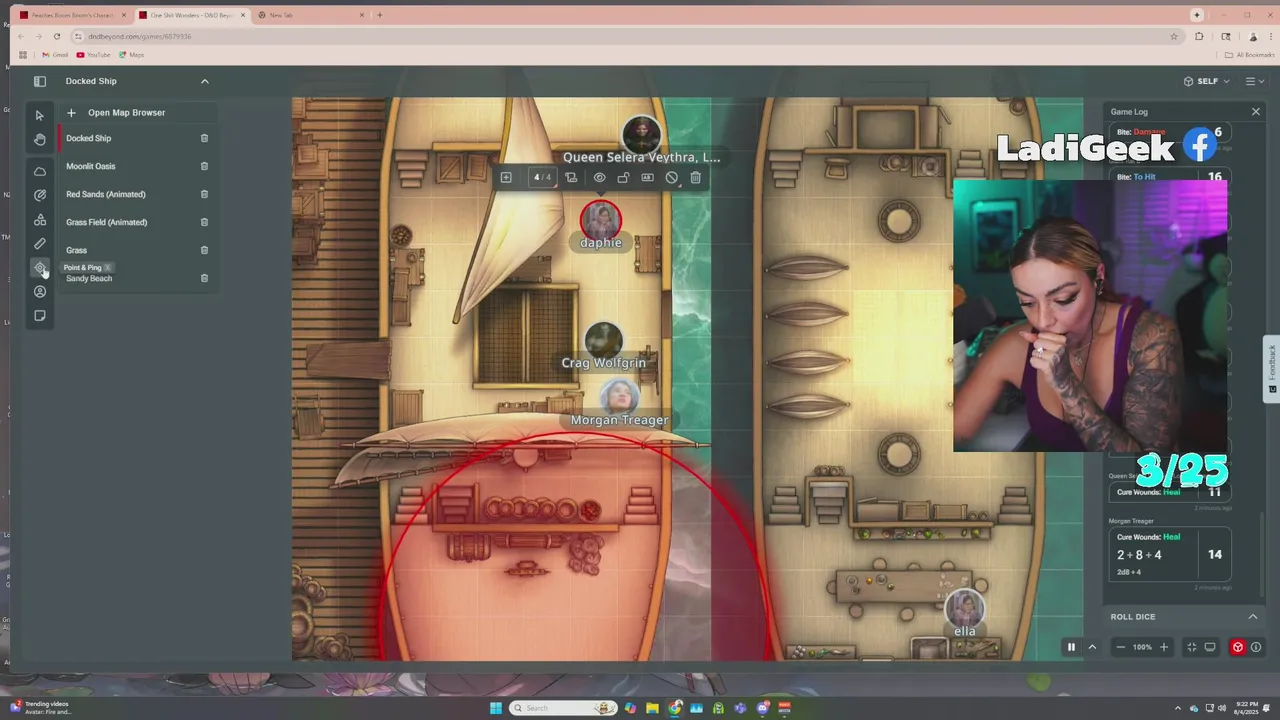Toggle token visibility eye icon

(x=599, y=177)
